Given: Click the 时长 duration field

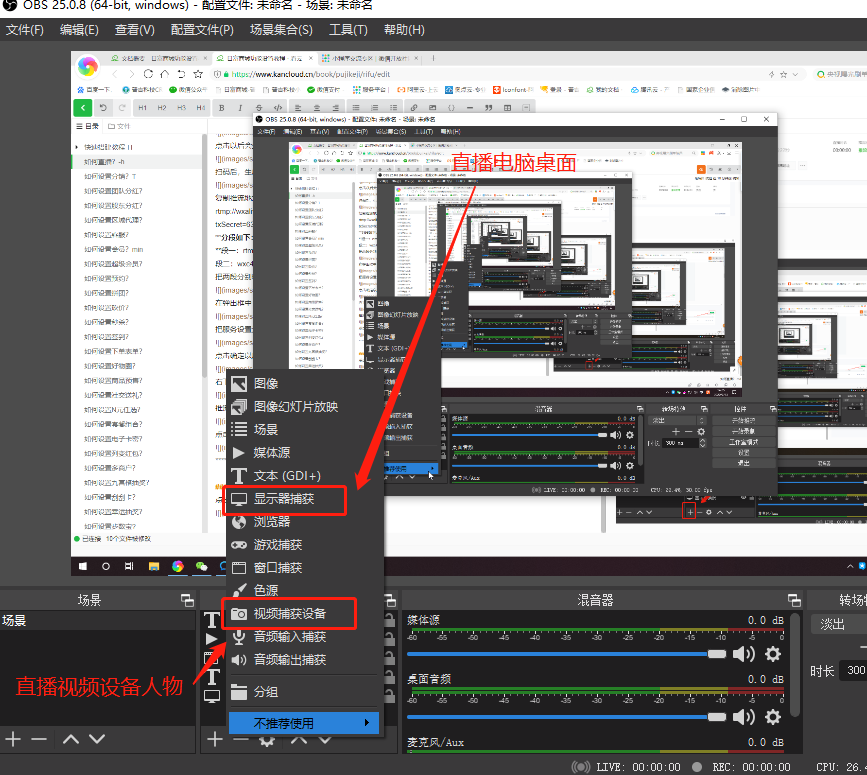Looking at the screenshot, I should 853,671.
